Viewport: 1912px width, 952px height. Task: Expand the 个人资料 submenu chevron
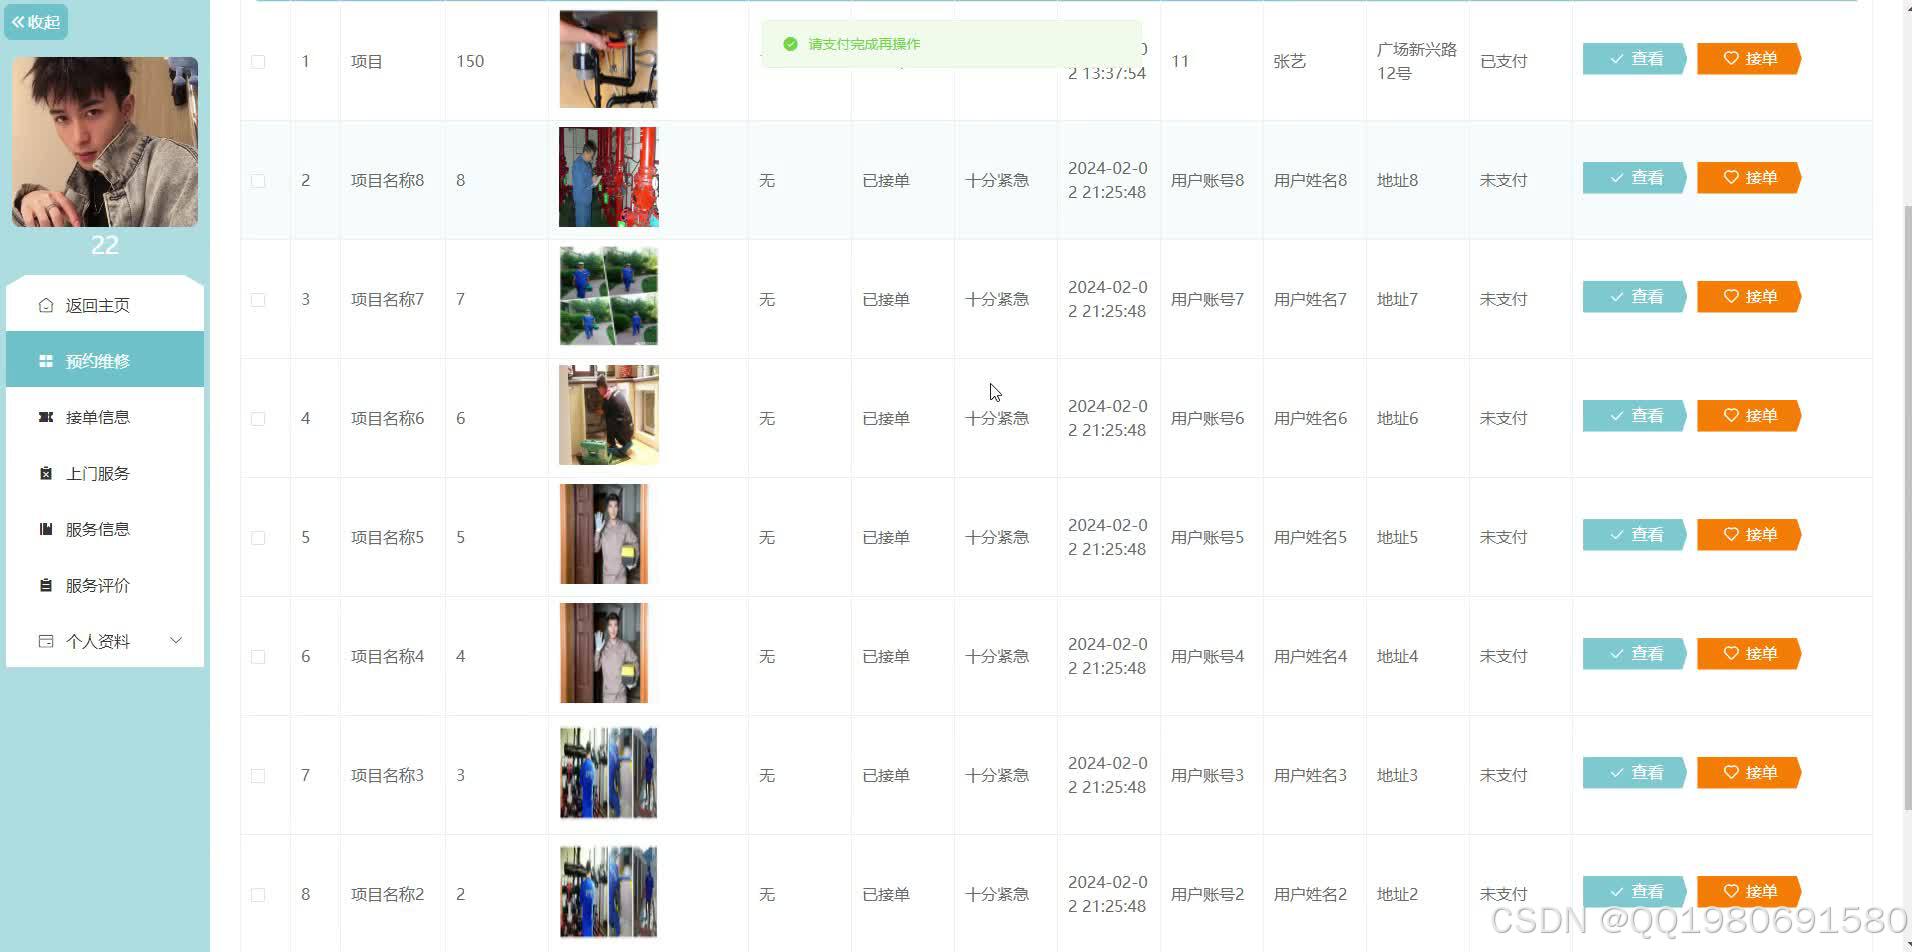pos(176,640)
